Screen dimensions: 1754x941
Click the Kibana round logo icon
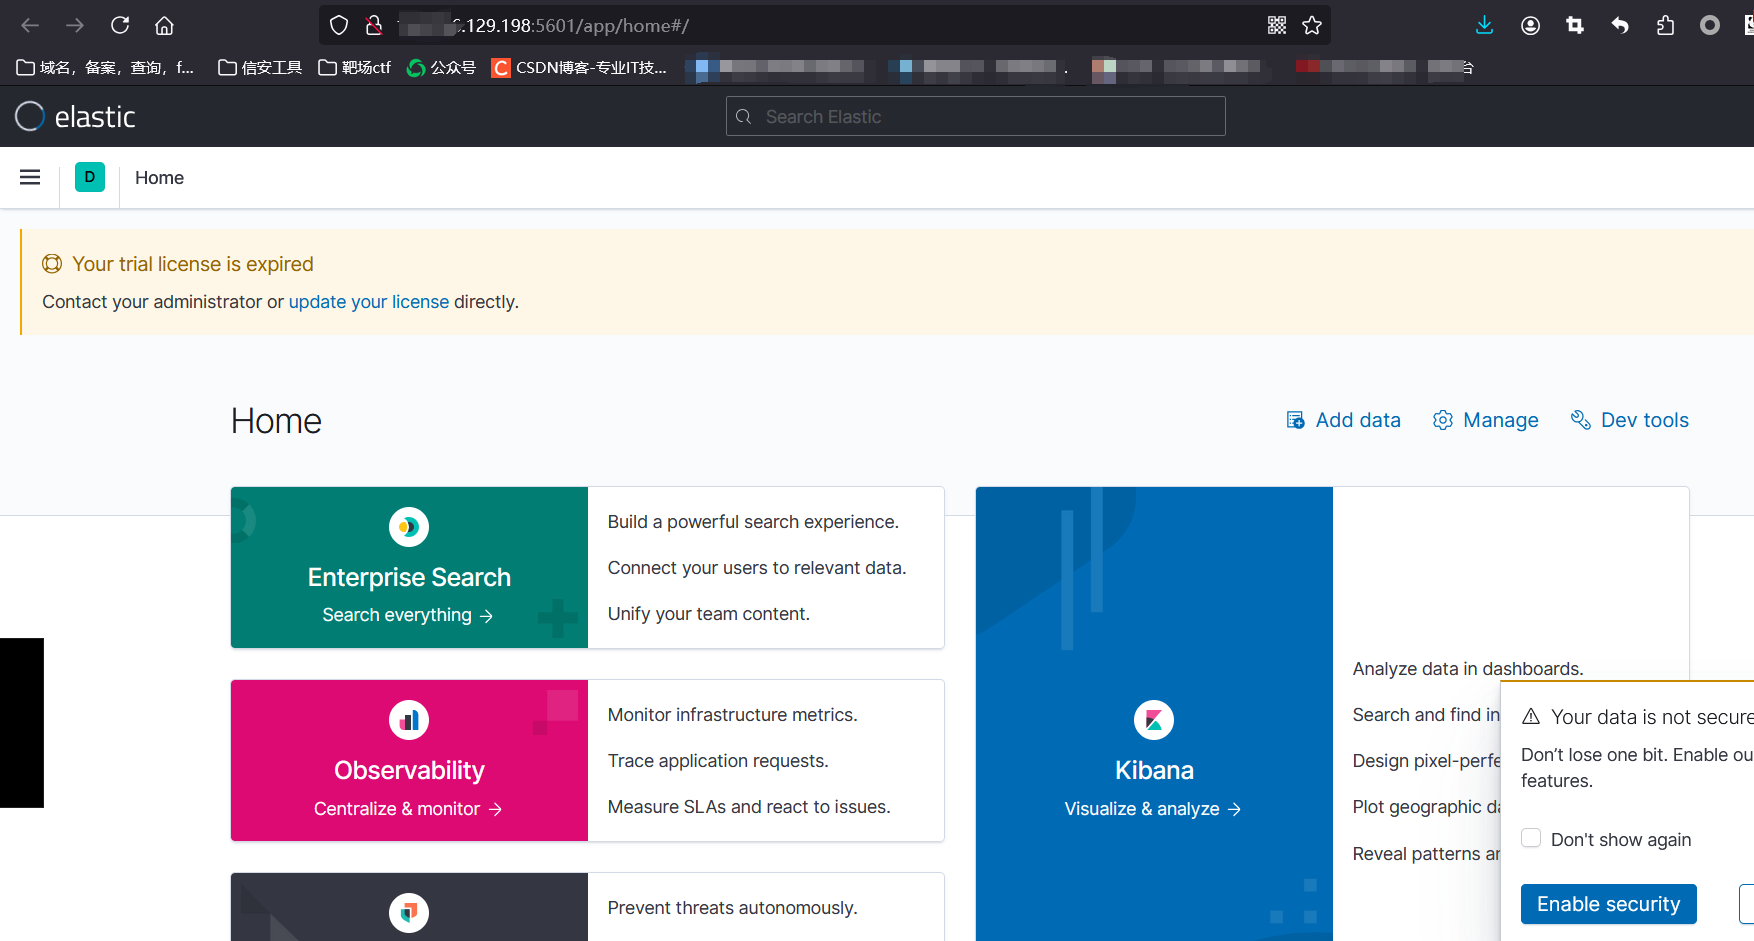pos(1154,720)
